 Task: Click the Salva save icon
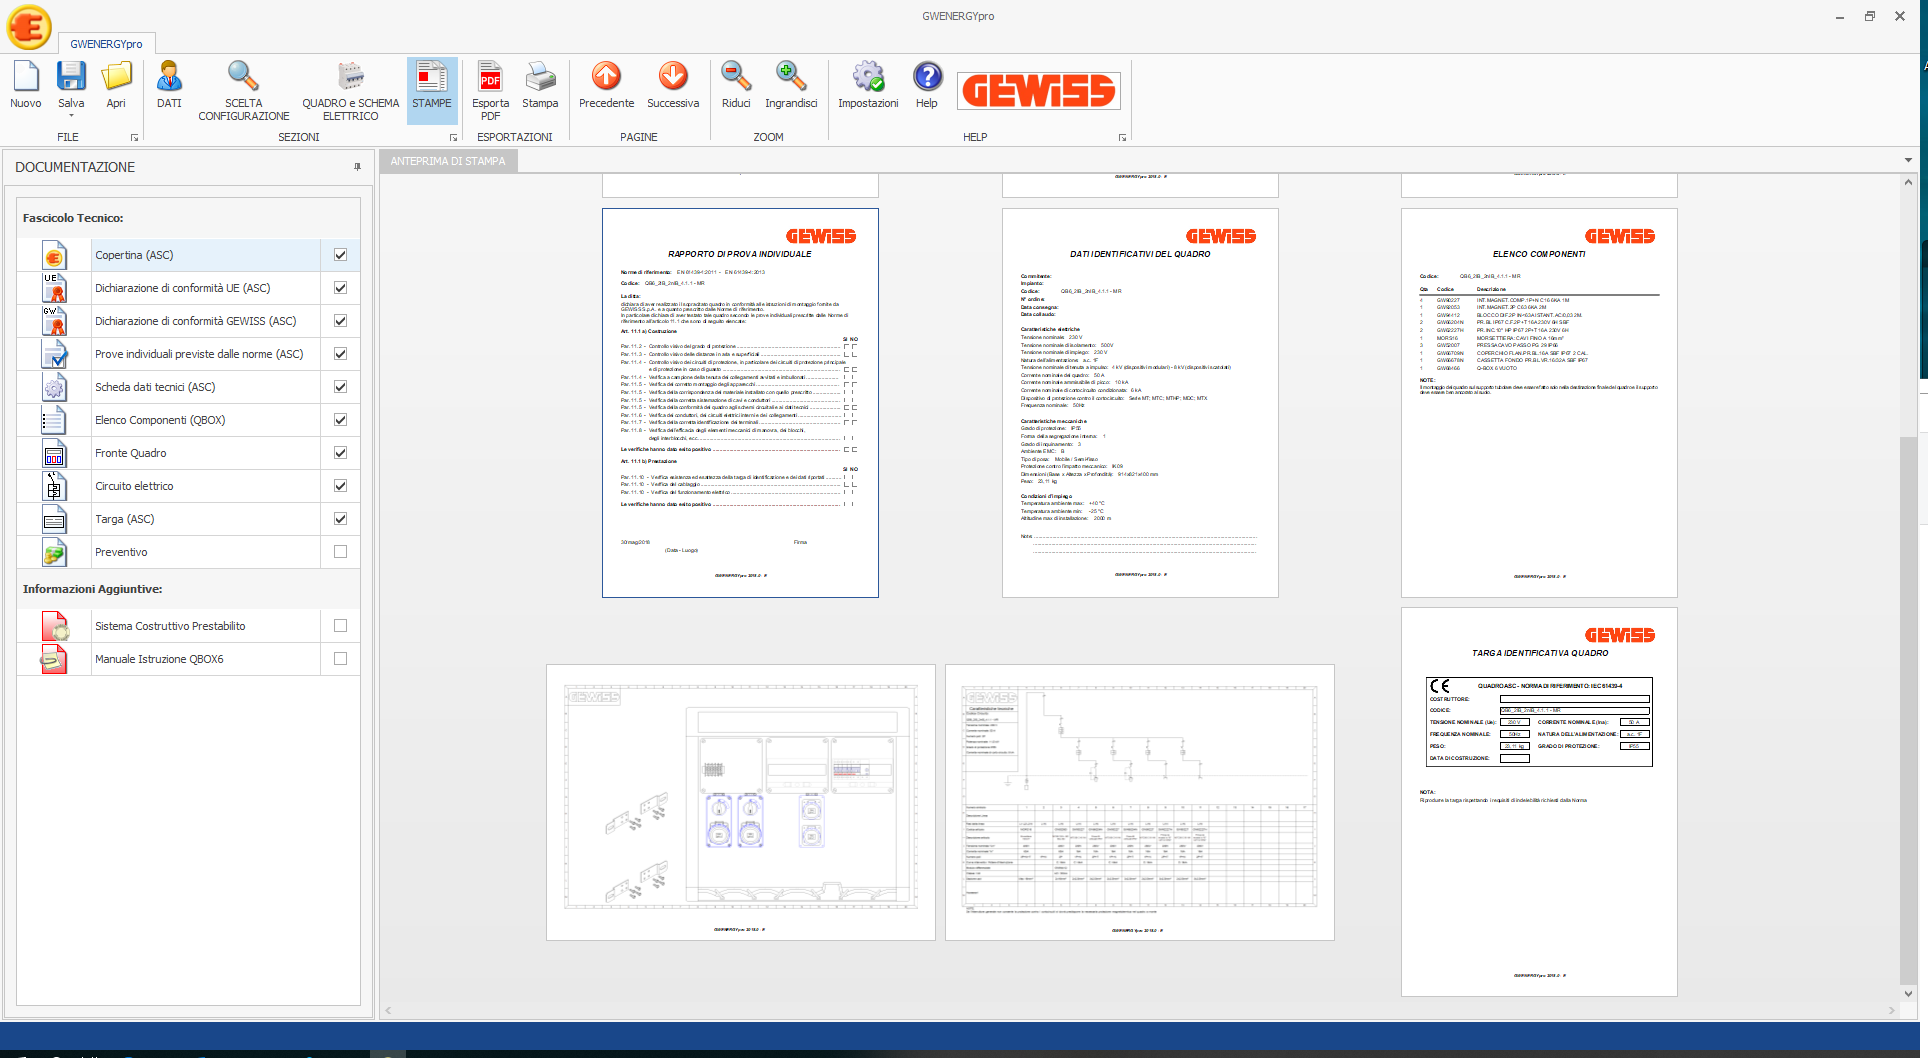(x=71, y=77)
